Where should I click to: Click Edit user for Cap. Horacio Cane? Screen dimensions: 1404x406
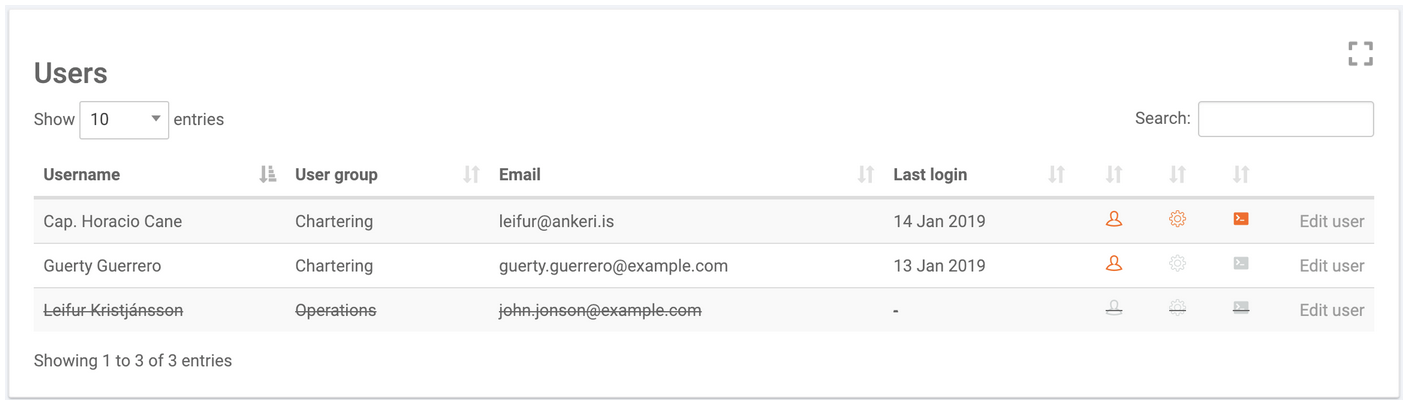pyautogui.click(x=1331, y=221)
